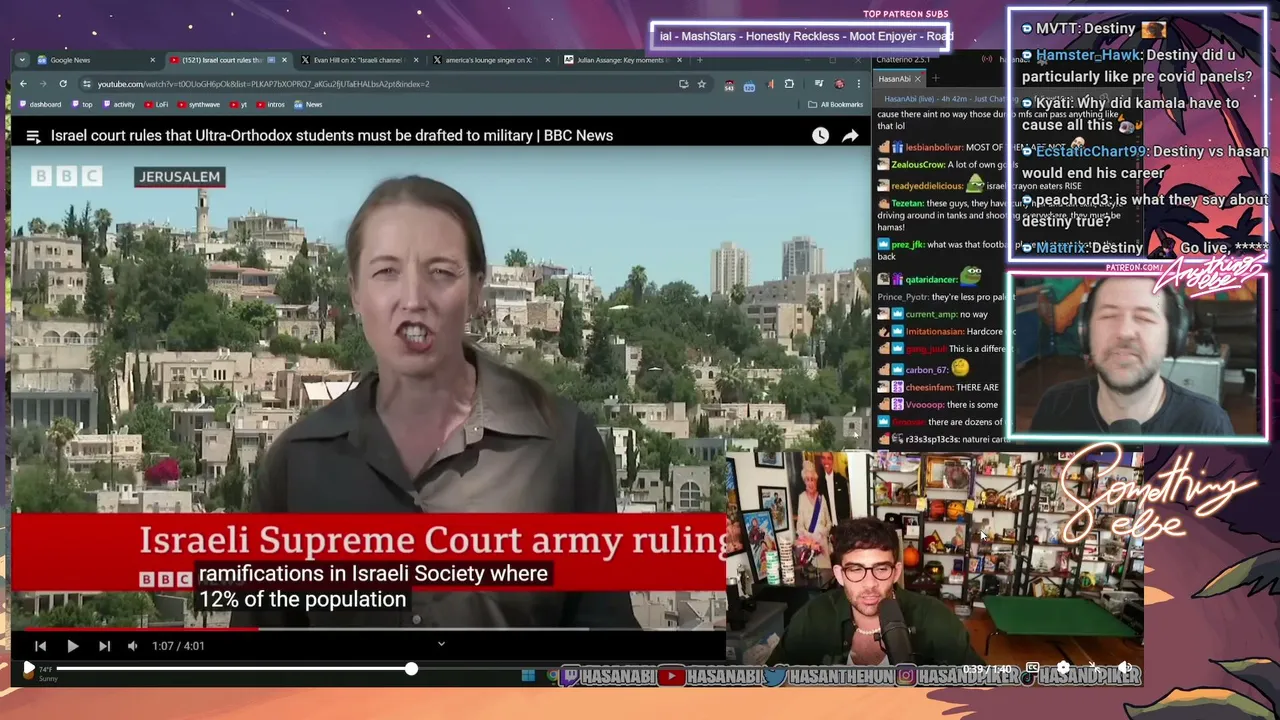Toggle captions on the outer player
This screenshot has width=1280, height=720.
(x=1032, y=668)
